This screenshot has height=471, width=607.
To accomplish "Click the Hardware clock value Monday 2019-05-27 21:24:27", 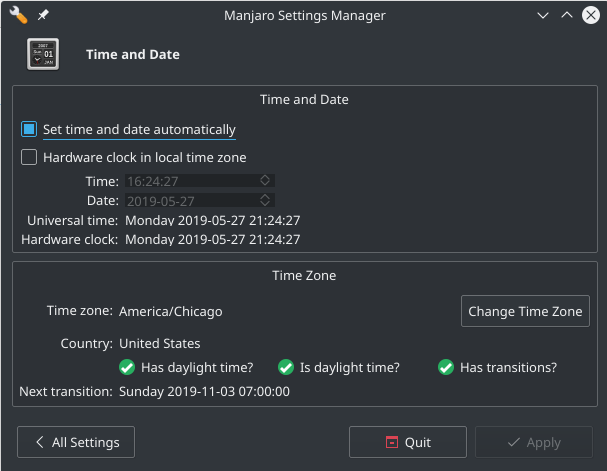I will [x=213, y=240].
